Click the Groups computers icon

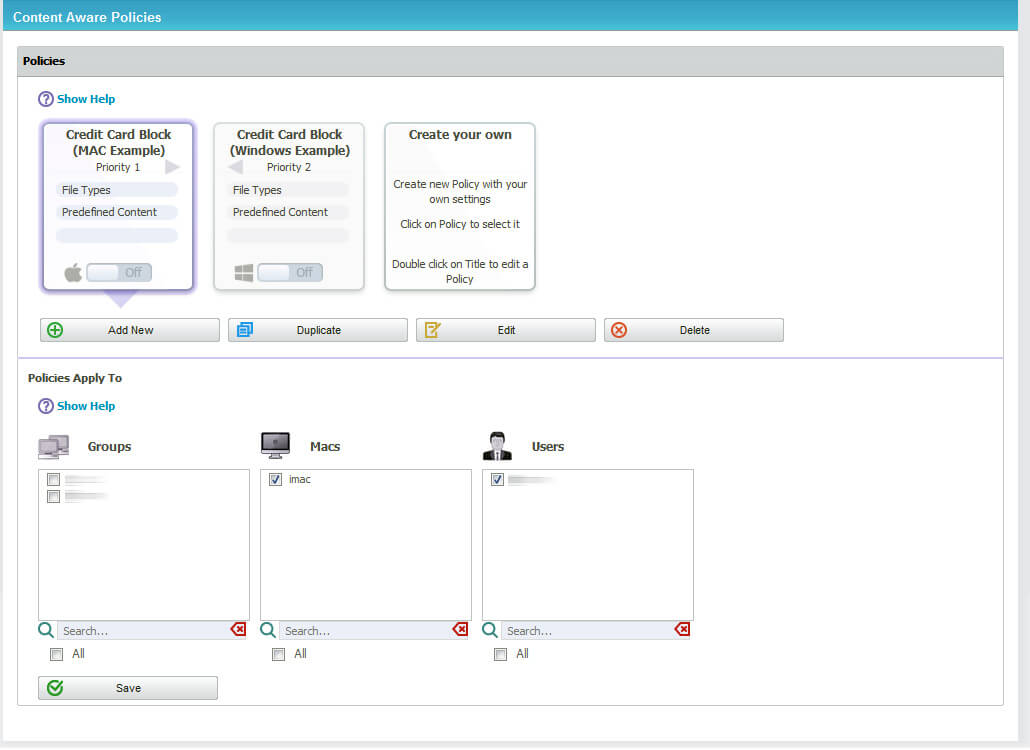point(54,447)
